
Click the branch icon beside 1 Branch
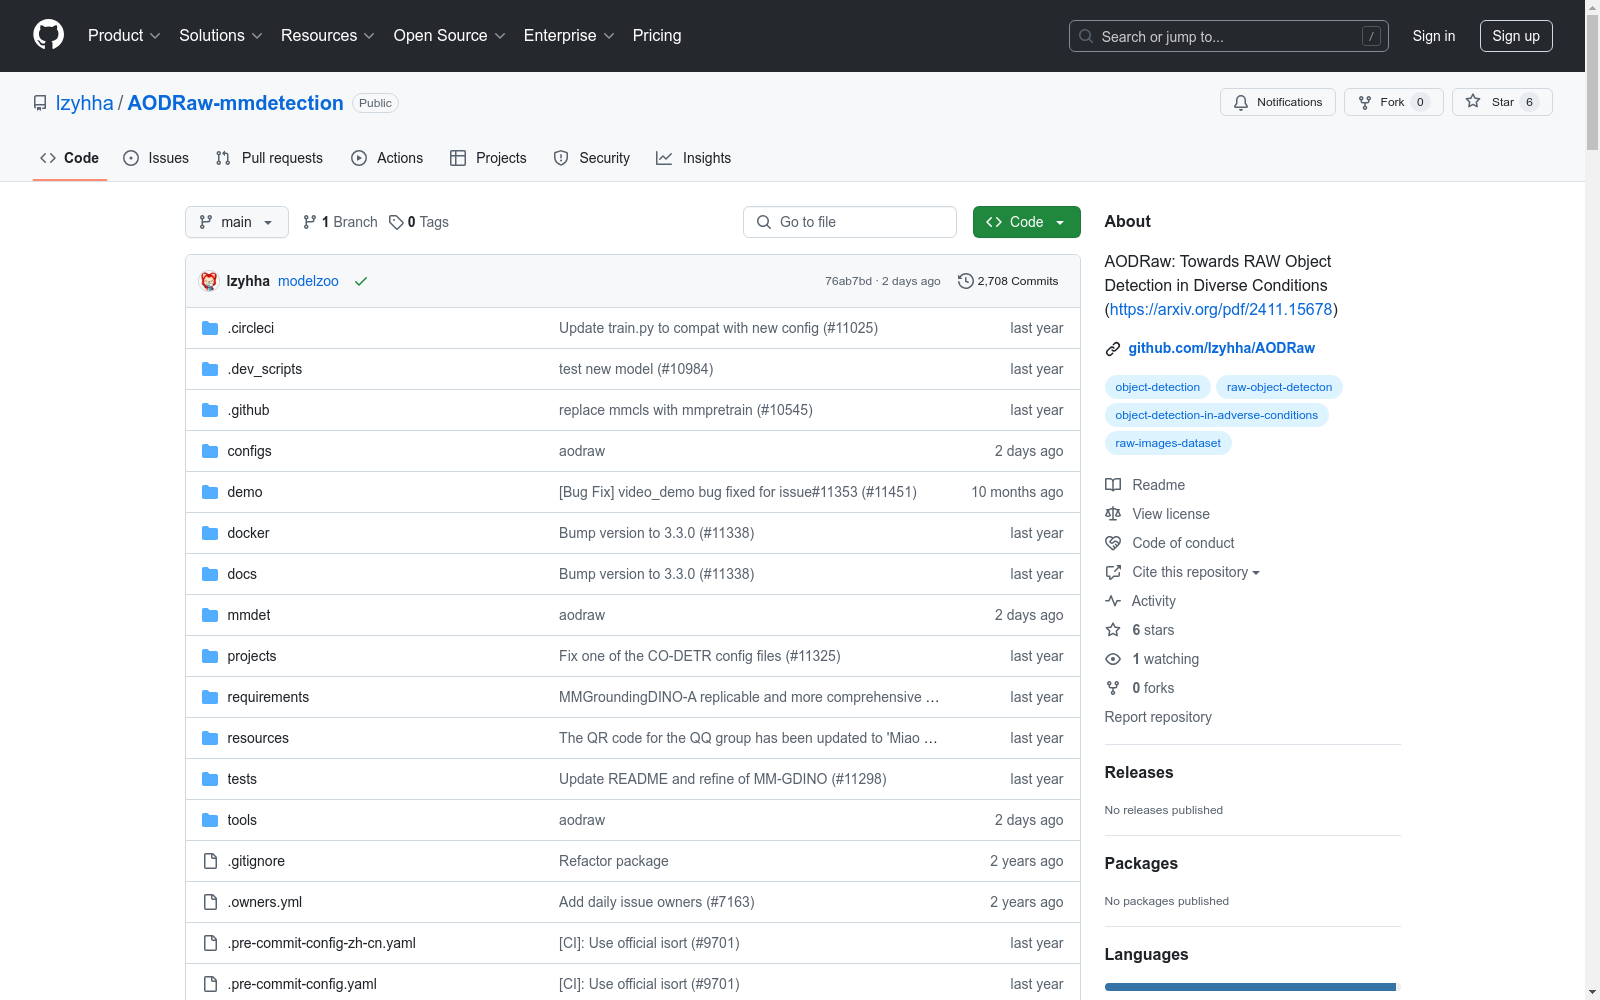(x=310, y=222)
